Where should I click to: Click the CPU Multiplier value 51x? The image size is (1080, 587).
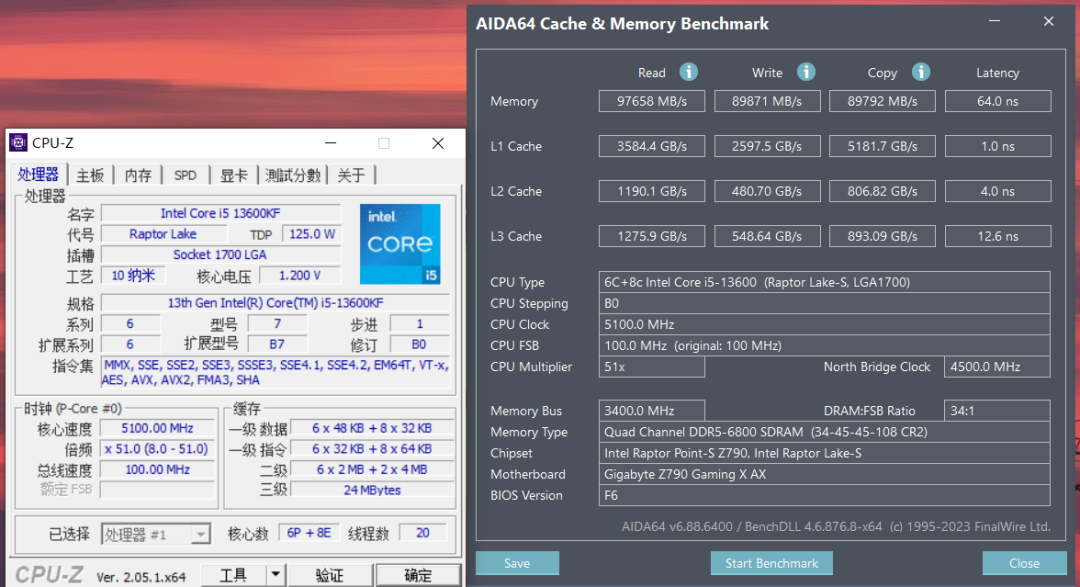click(x=652, y=367)
